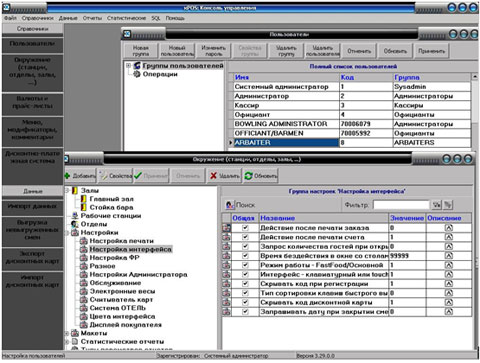This screenshot has height=363, width=480.
Task: Click the Статистические отчеты document icon
Action: 75,341
